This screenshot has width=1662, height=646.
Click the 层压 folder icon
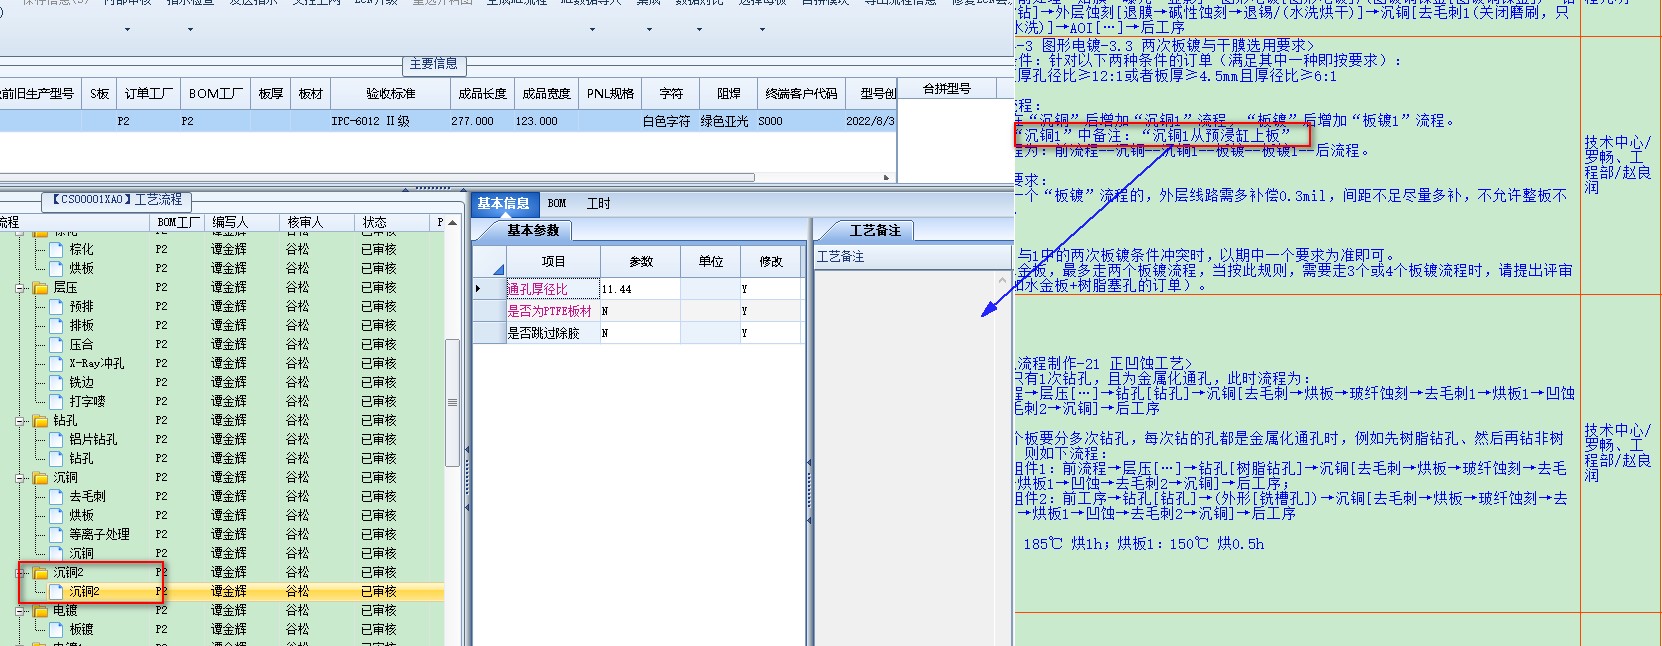tap(41, 287)
